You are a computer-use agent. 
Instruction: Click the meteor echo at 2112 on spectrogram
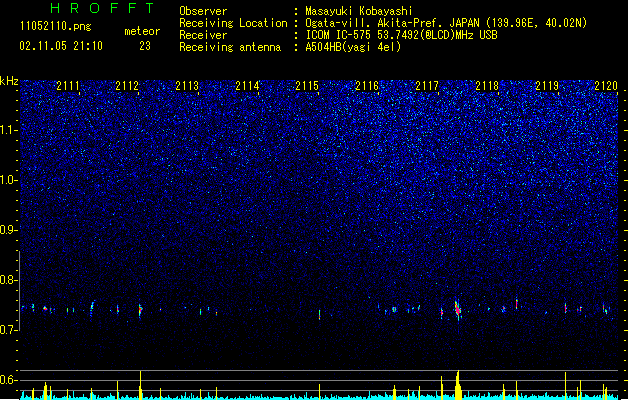pyautogui.click(x=140, y=310)
